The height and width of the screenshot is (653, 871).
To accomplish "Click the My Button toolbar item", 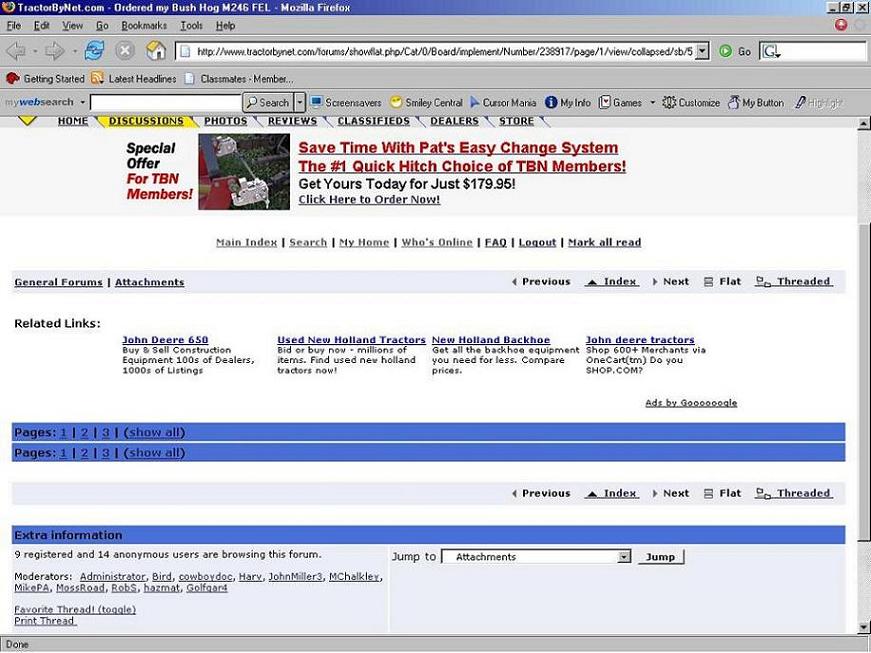I will [756, 102].
